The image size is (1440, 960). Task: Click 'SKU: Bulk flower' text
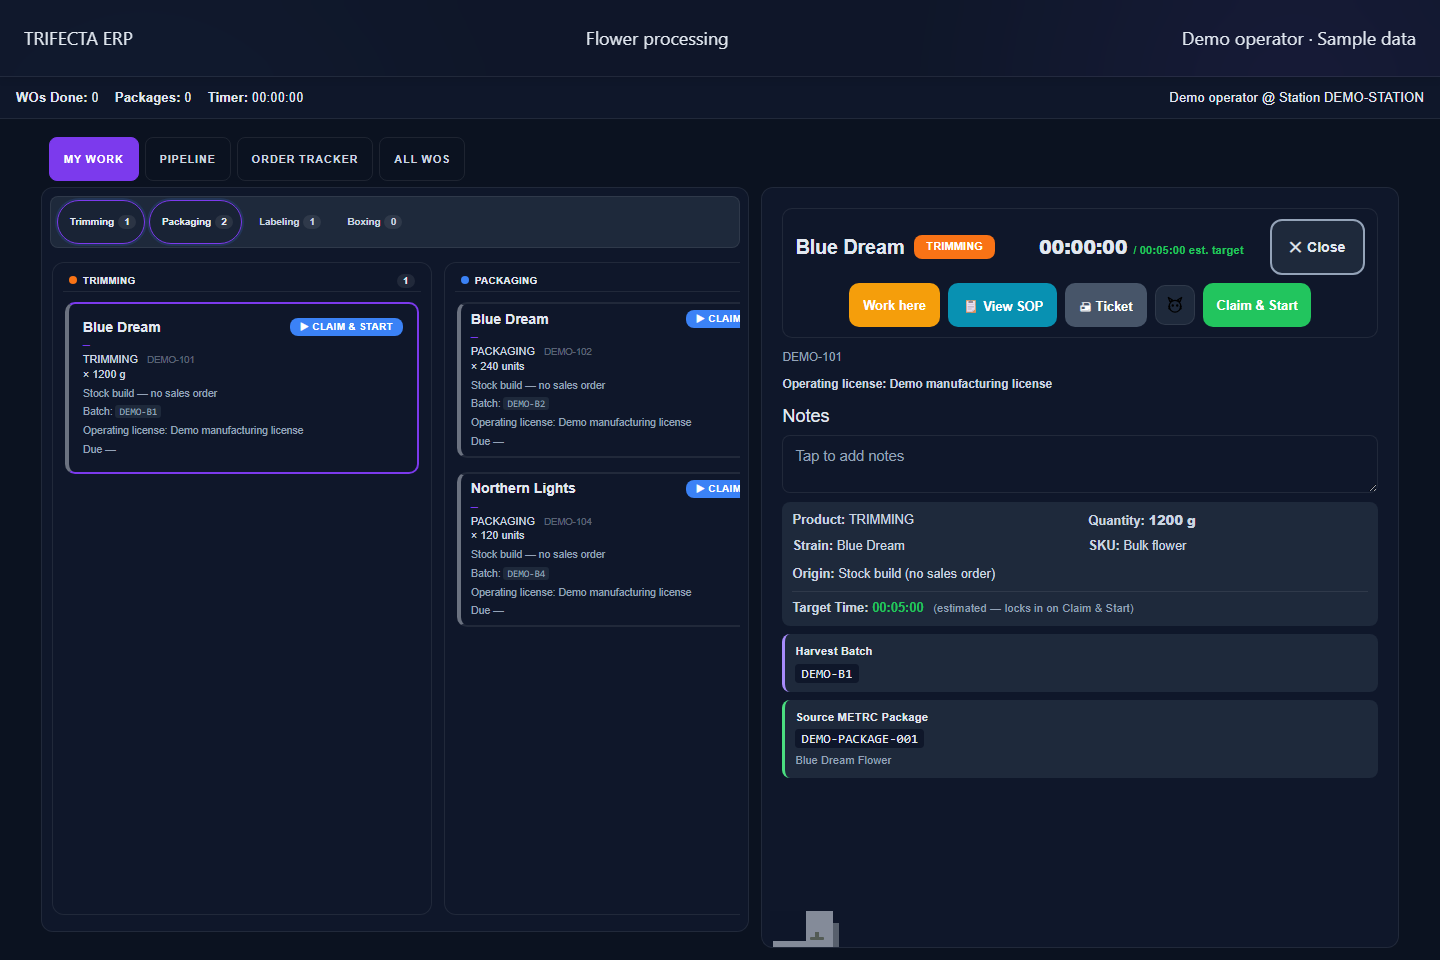tap(1138, 545)
